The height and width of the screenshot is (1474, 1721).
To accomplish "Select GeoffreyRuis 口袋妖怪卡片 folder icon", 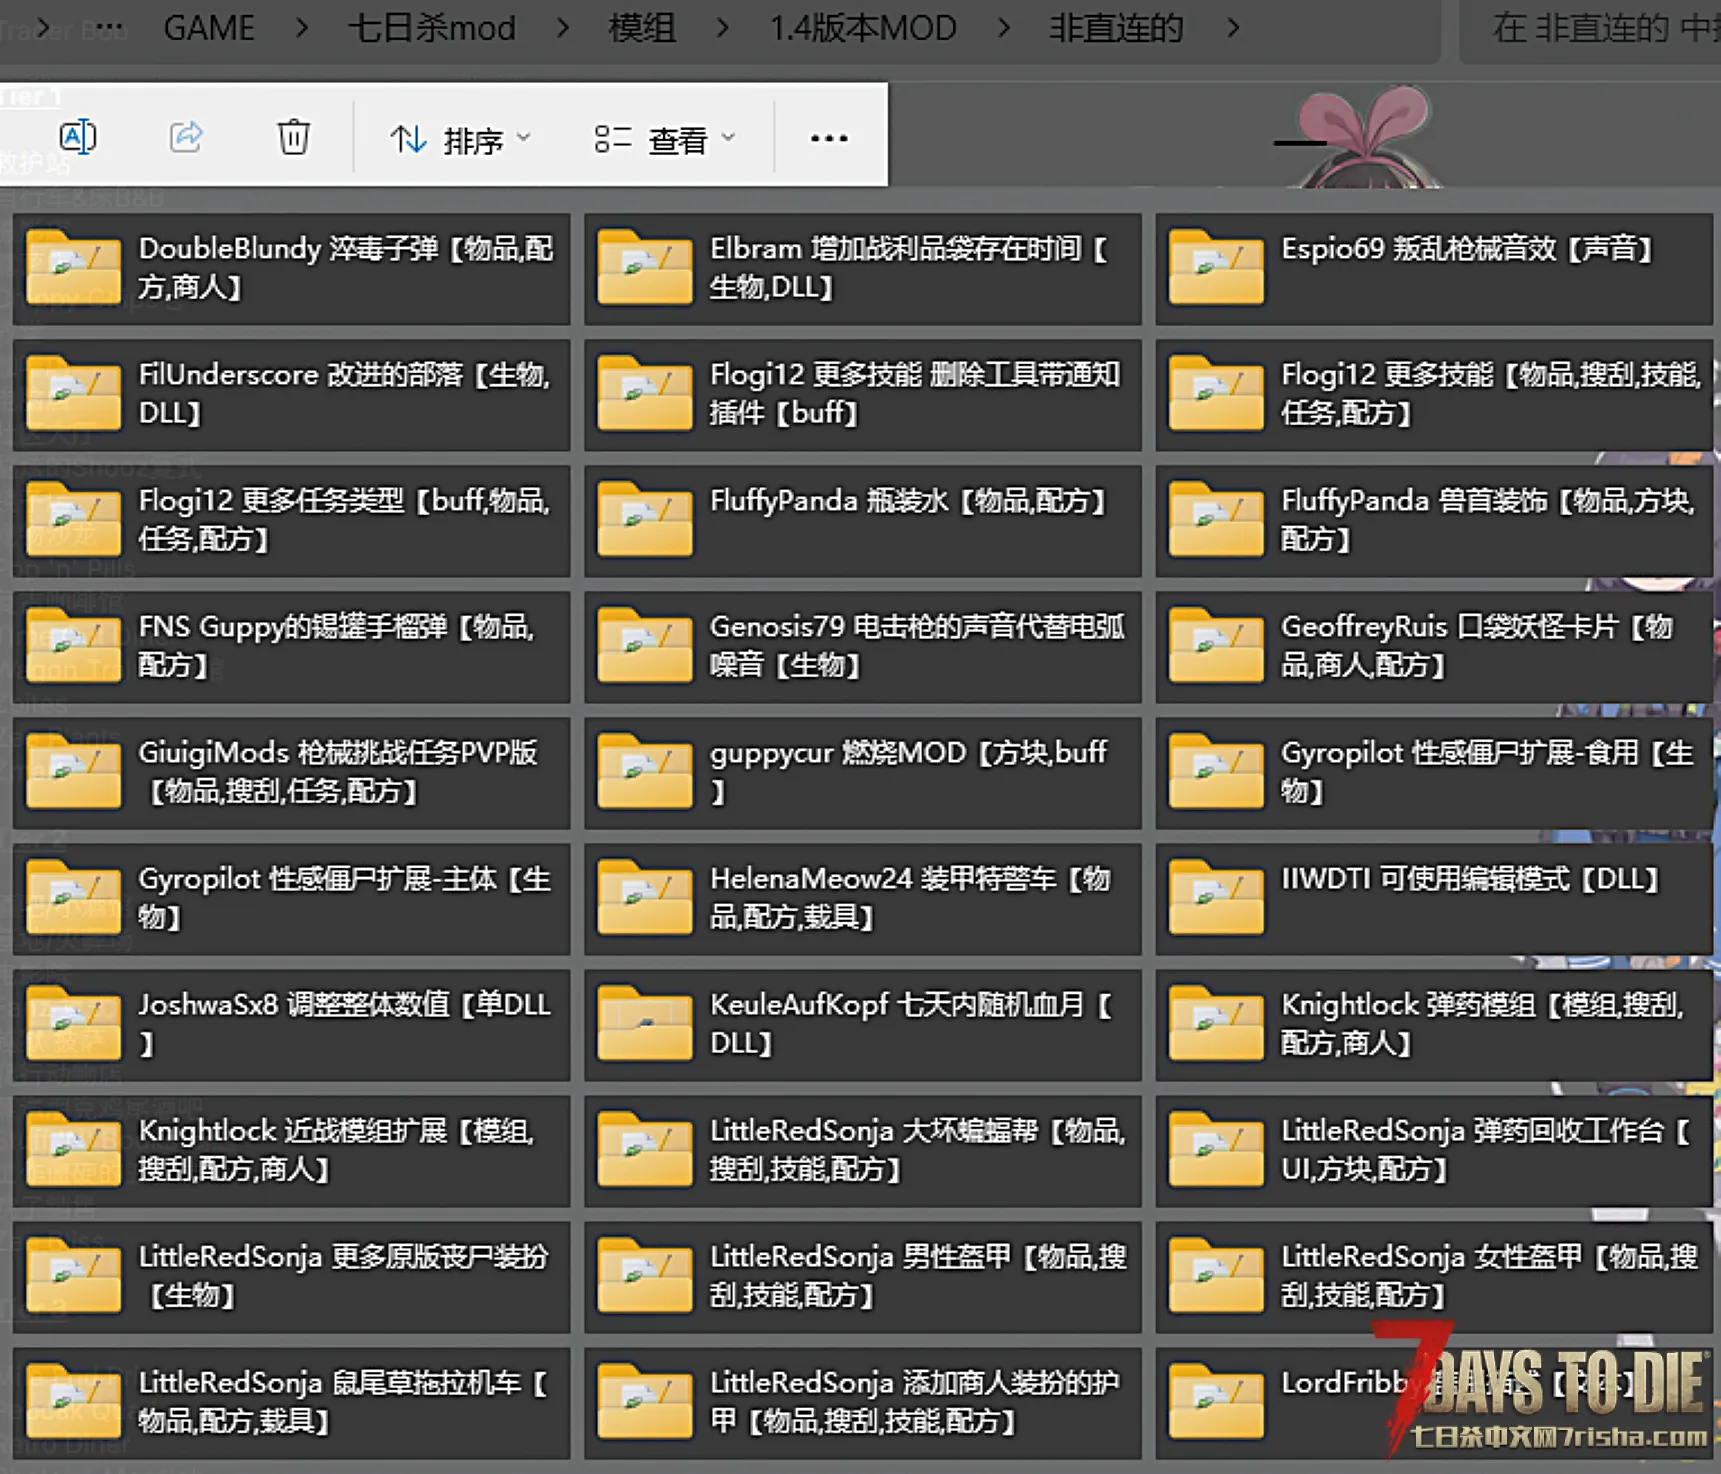I will pyautogui.click(x=1216, y=645).
